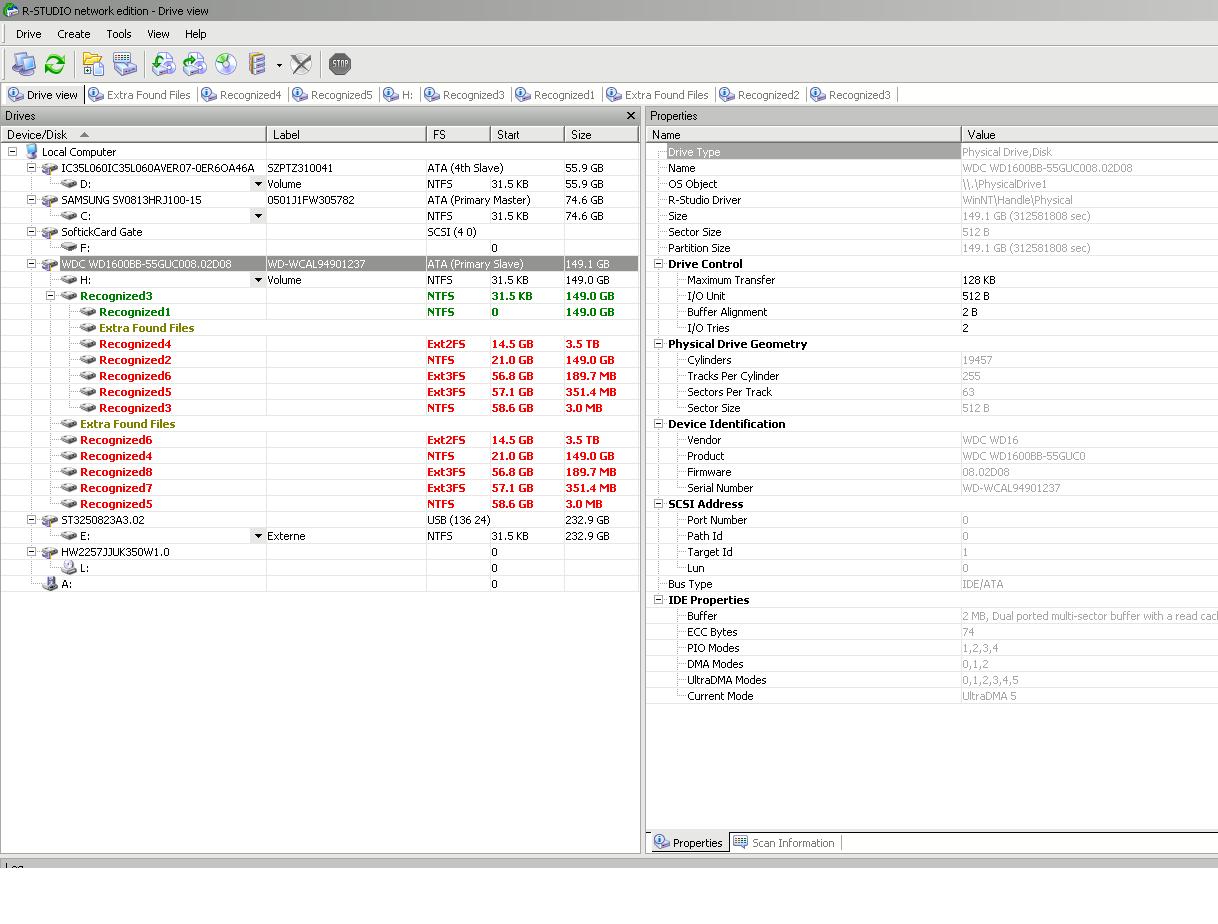This screenshot has width=1218, height=924.
Task: Click the green Refresh toolbar icon
Action: tap(55, 64)
